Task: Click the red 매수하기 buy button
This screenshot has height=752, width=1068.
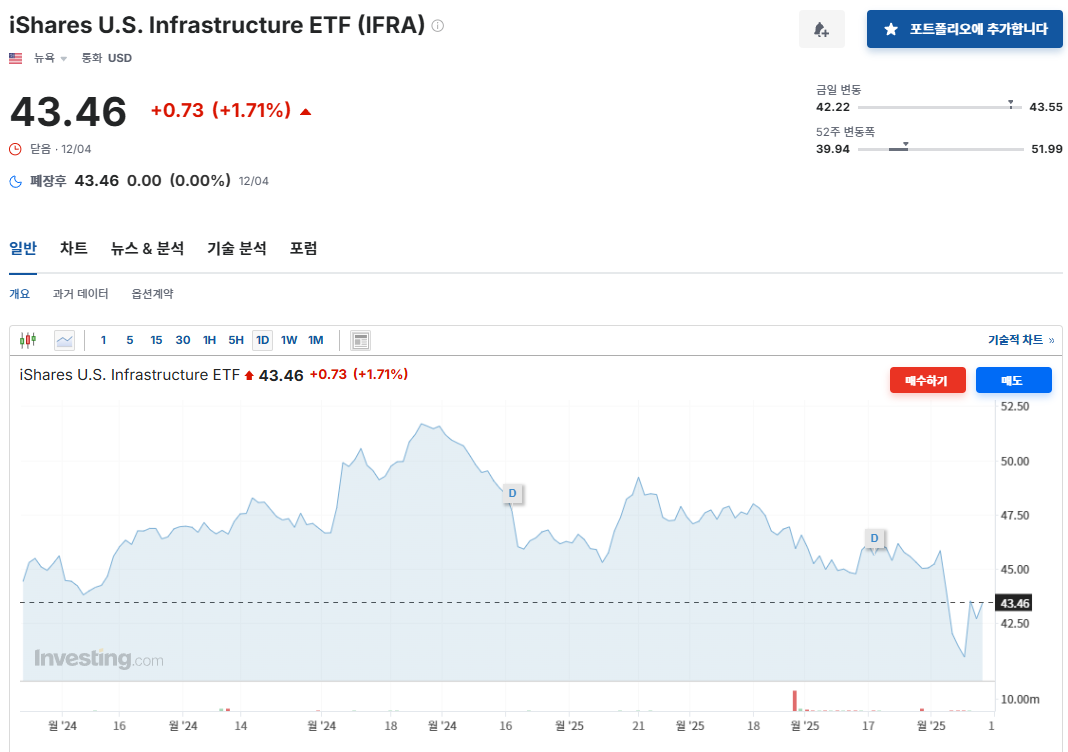Action: pos(927,380)
